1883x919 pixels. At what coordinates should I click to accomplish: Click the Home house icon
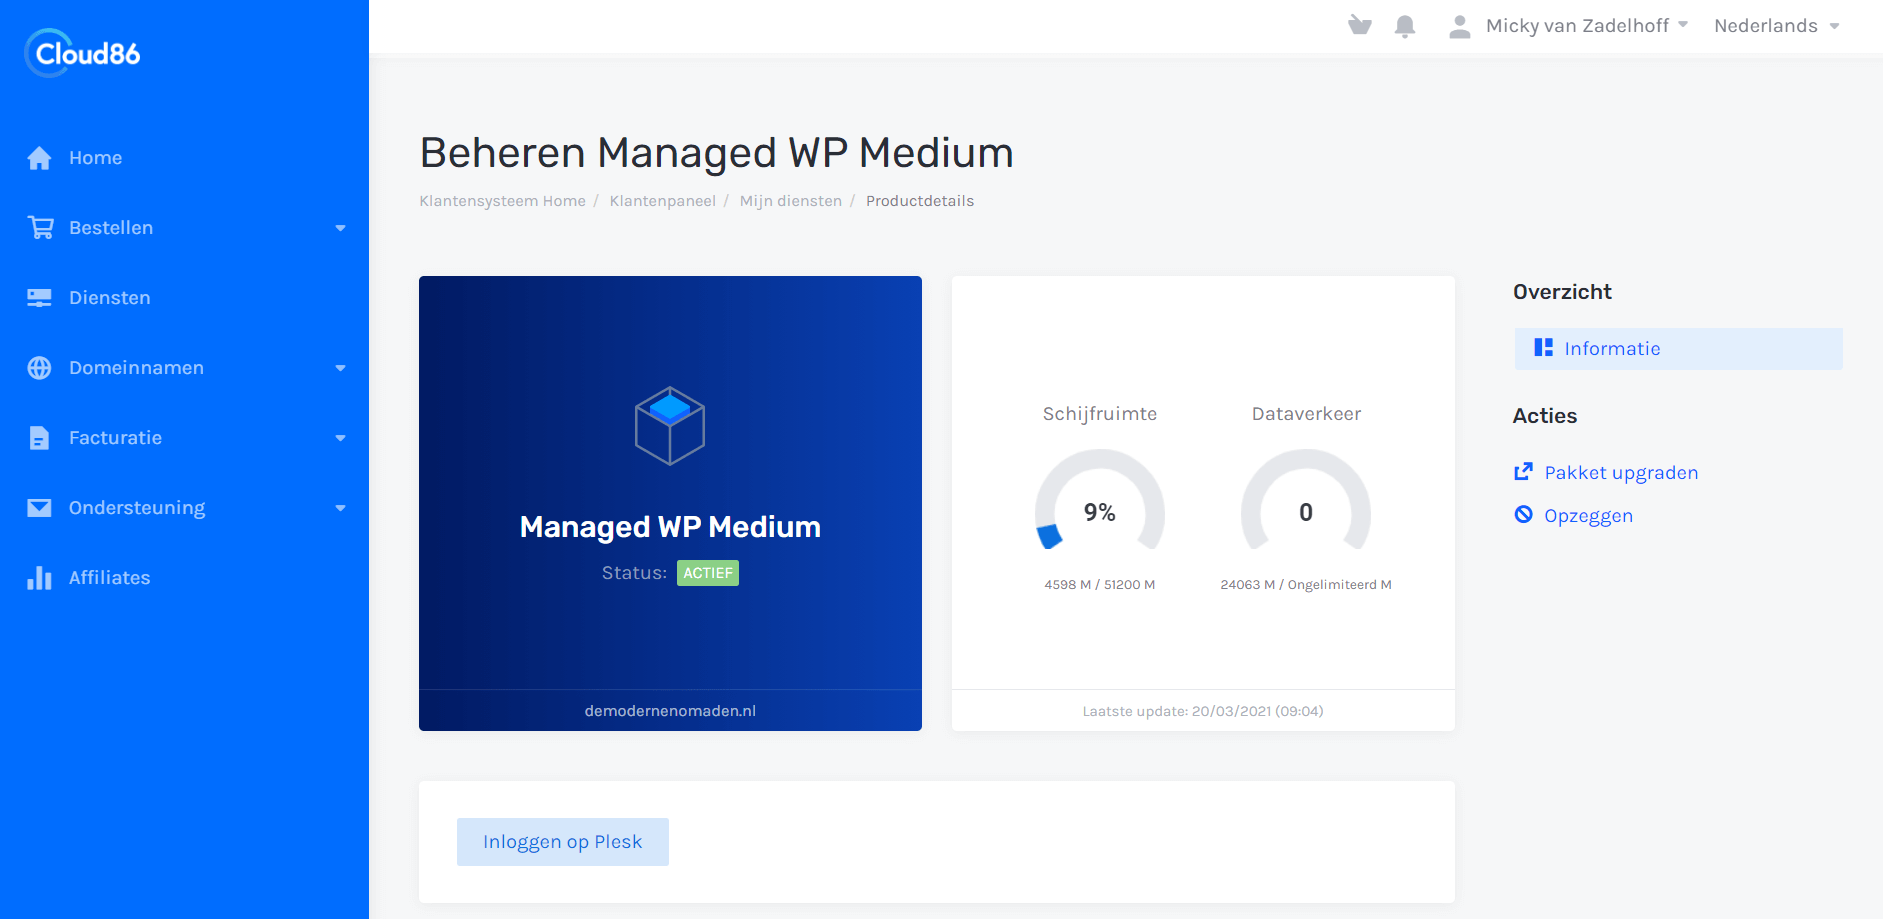(39, 158)
